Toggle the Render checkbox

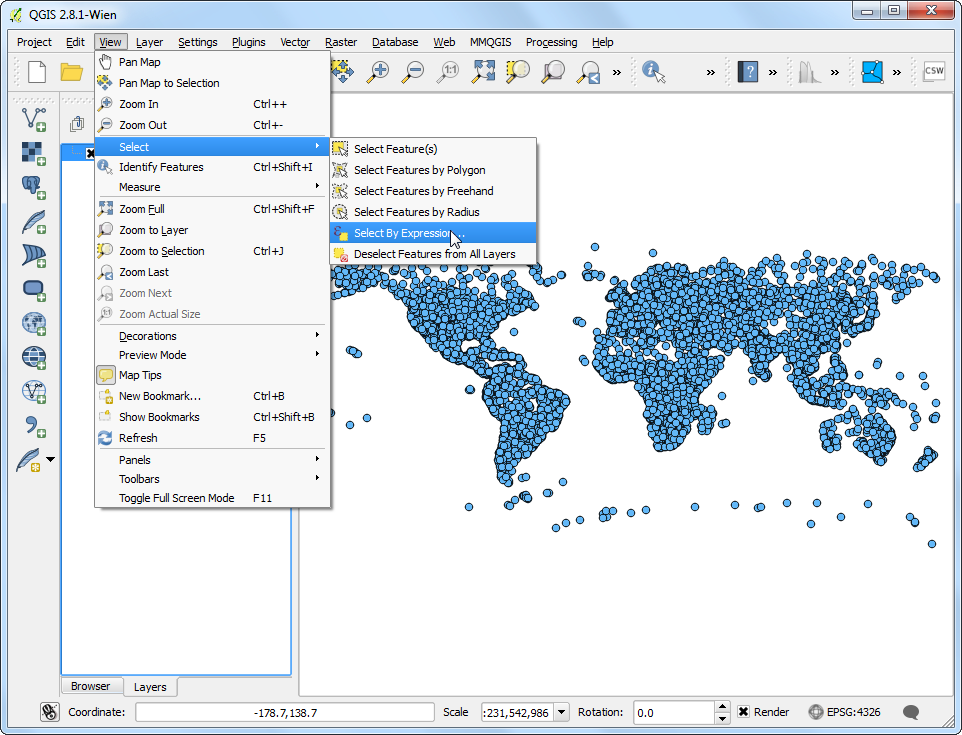[x=744, y=712]
